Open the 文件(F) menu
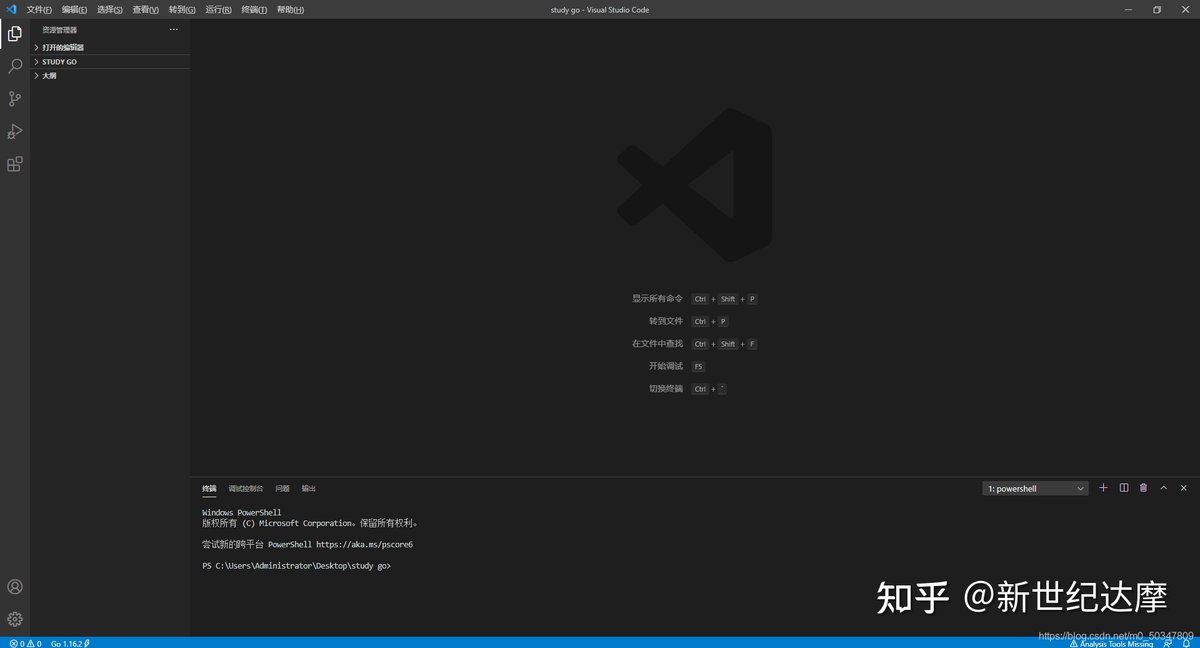 [39, 10]
